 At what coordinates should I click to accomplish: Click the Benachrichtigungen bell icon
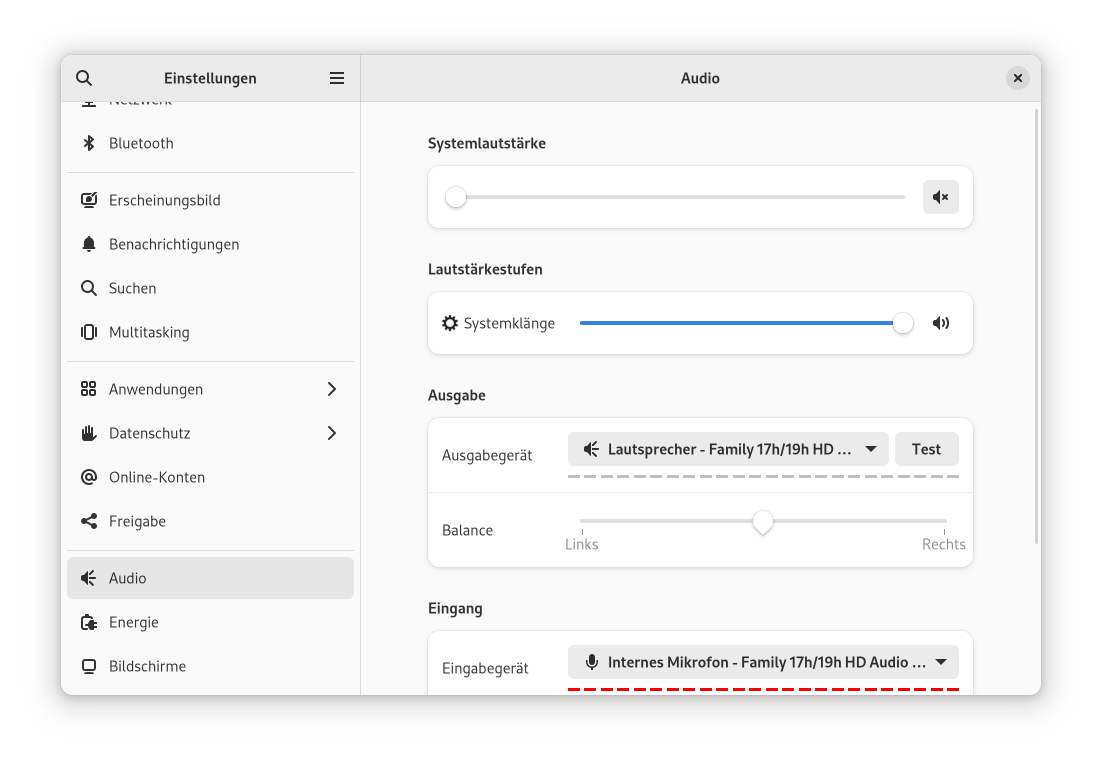point(89,244)
